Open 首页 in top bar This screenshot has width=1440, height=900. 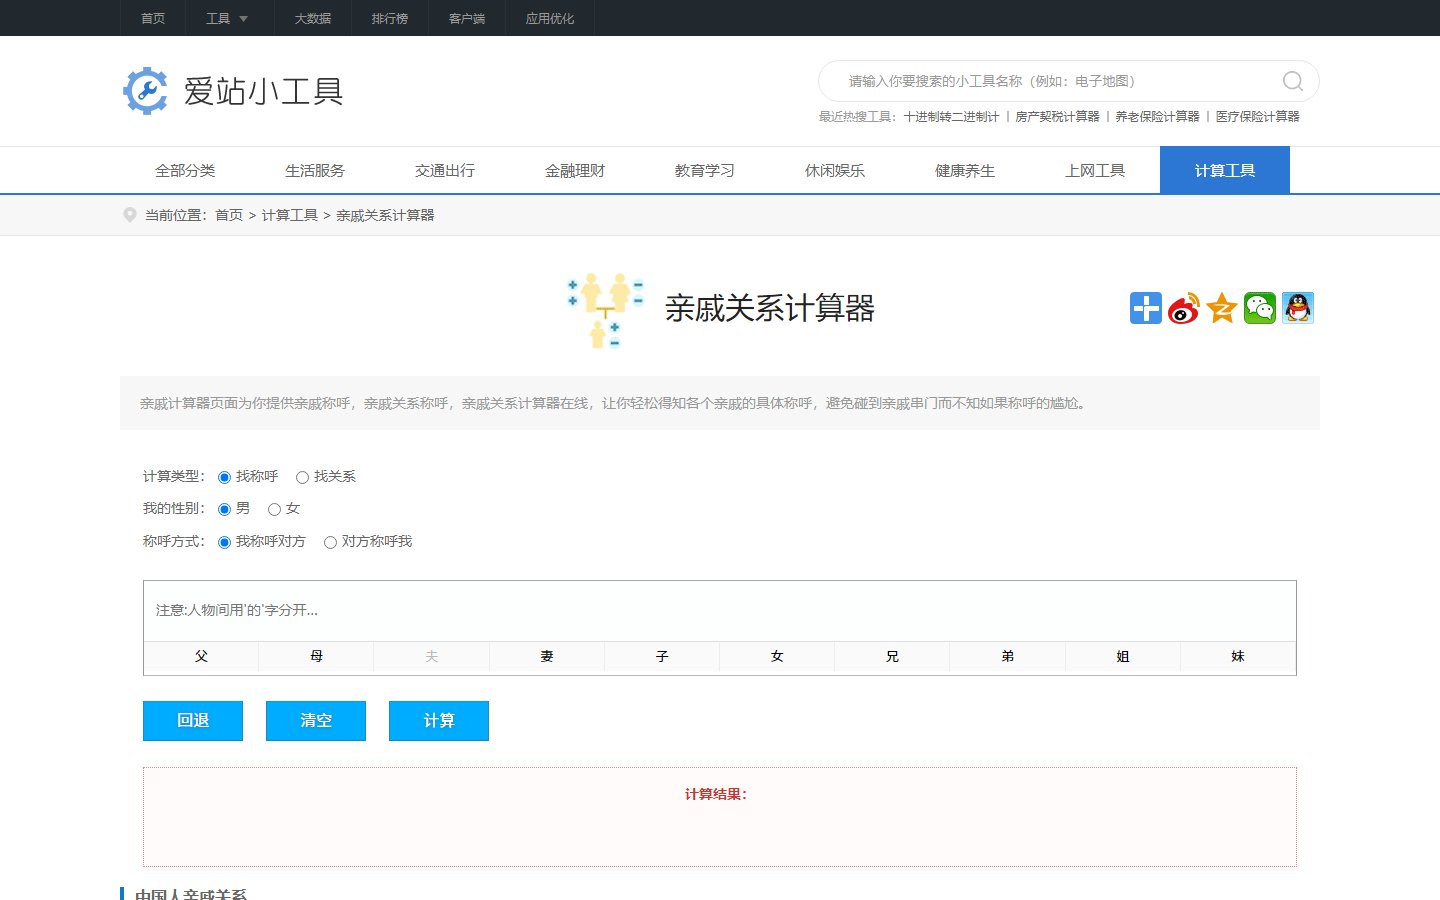point(153,18)
